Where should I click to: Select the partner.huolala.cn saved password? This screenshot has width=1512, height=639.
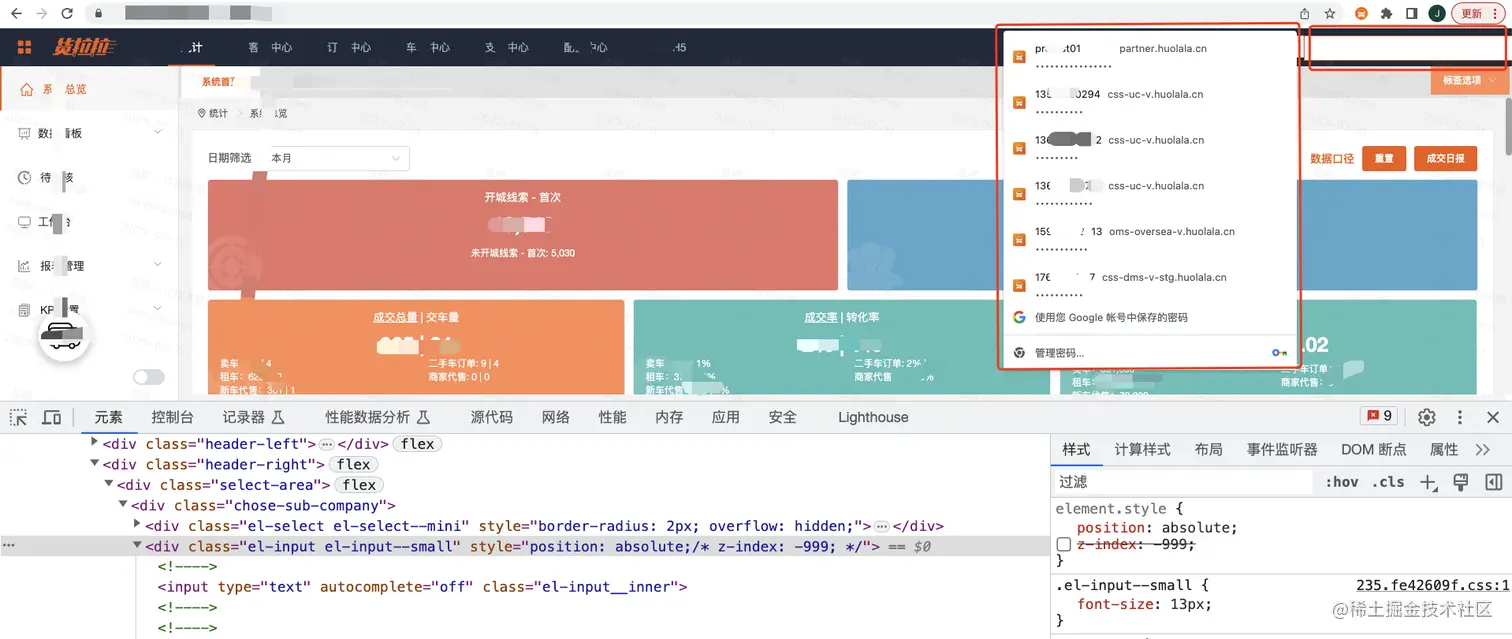pos(1150,57)
